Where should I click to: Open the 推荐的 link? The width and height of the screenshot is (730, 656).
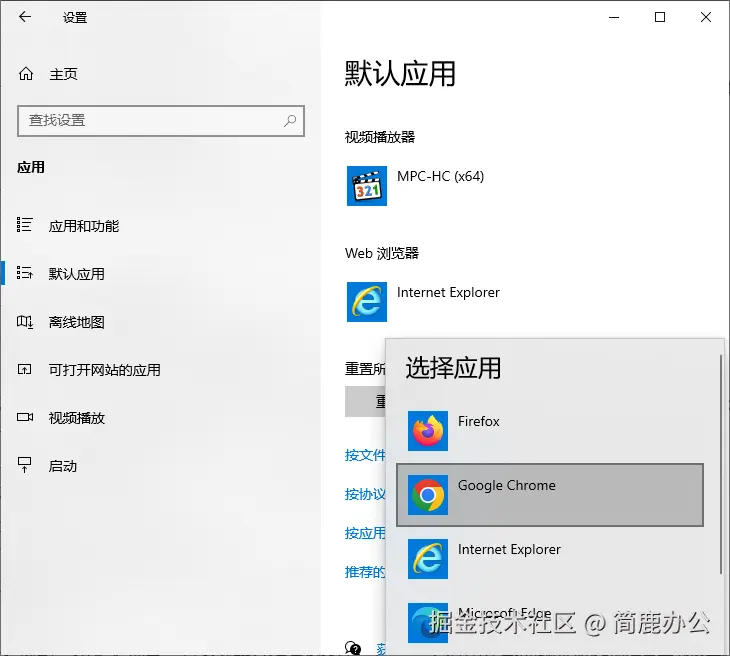click(x=365, y=572)
